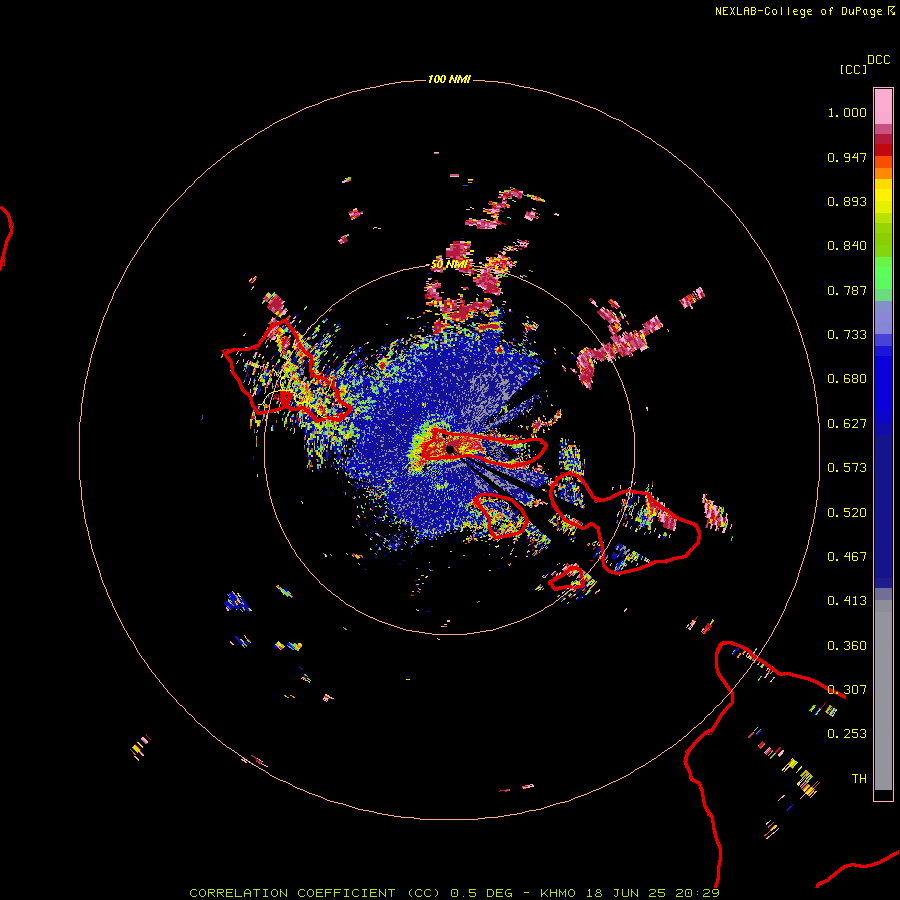Viewport: 900px width, 900px height.
Task: Click the 0.787 scale value
Action: click(847, 290)
